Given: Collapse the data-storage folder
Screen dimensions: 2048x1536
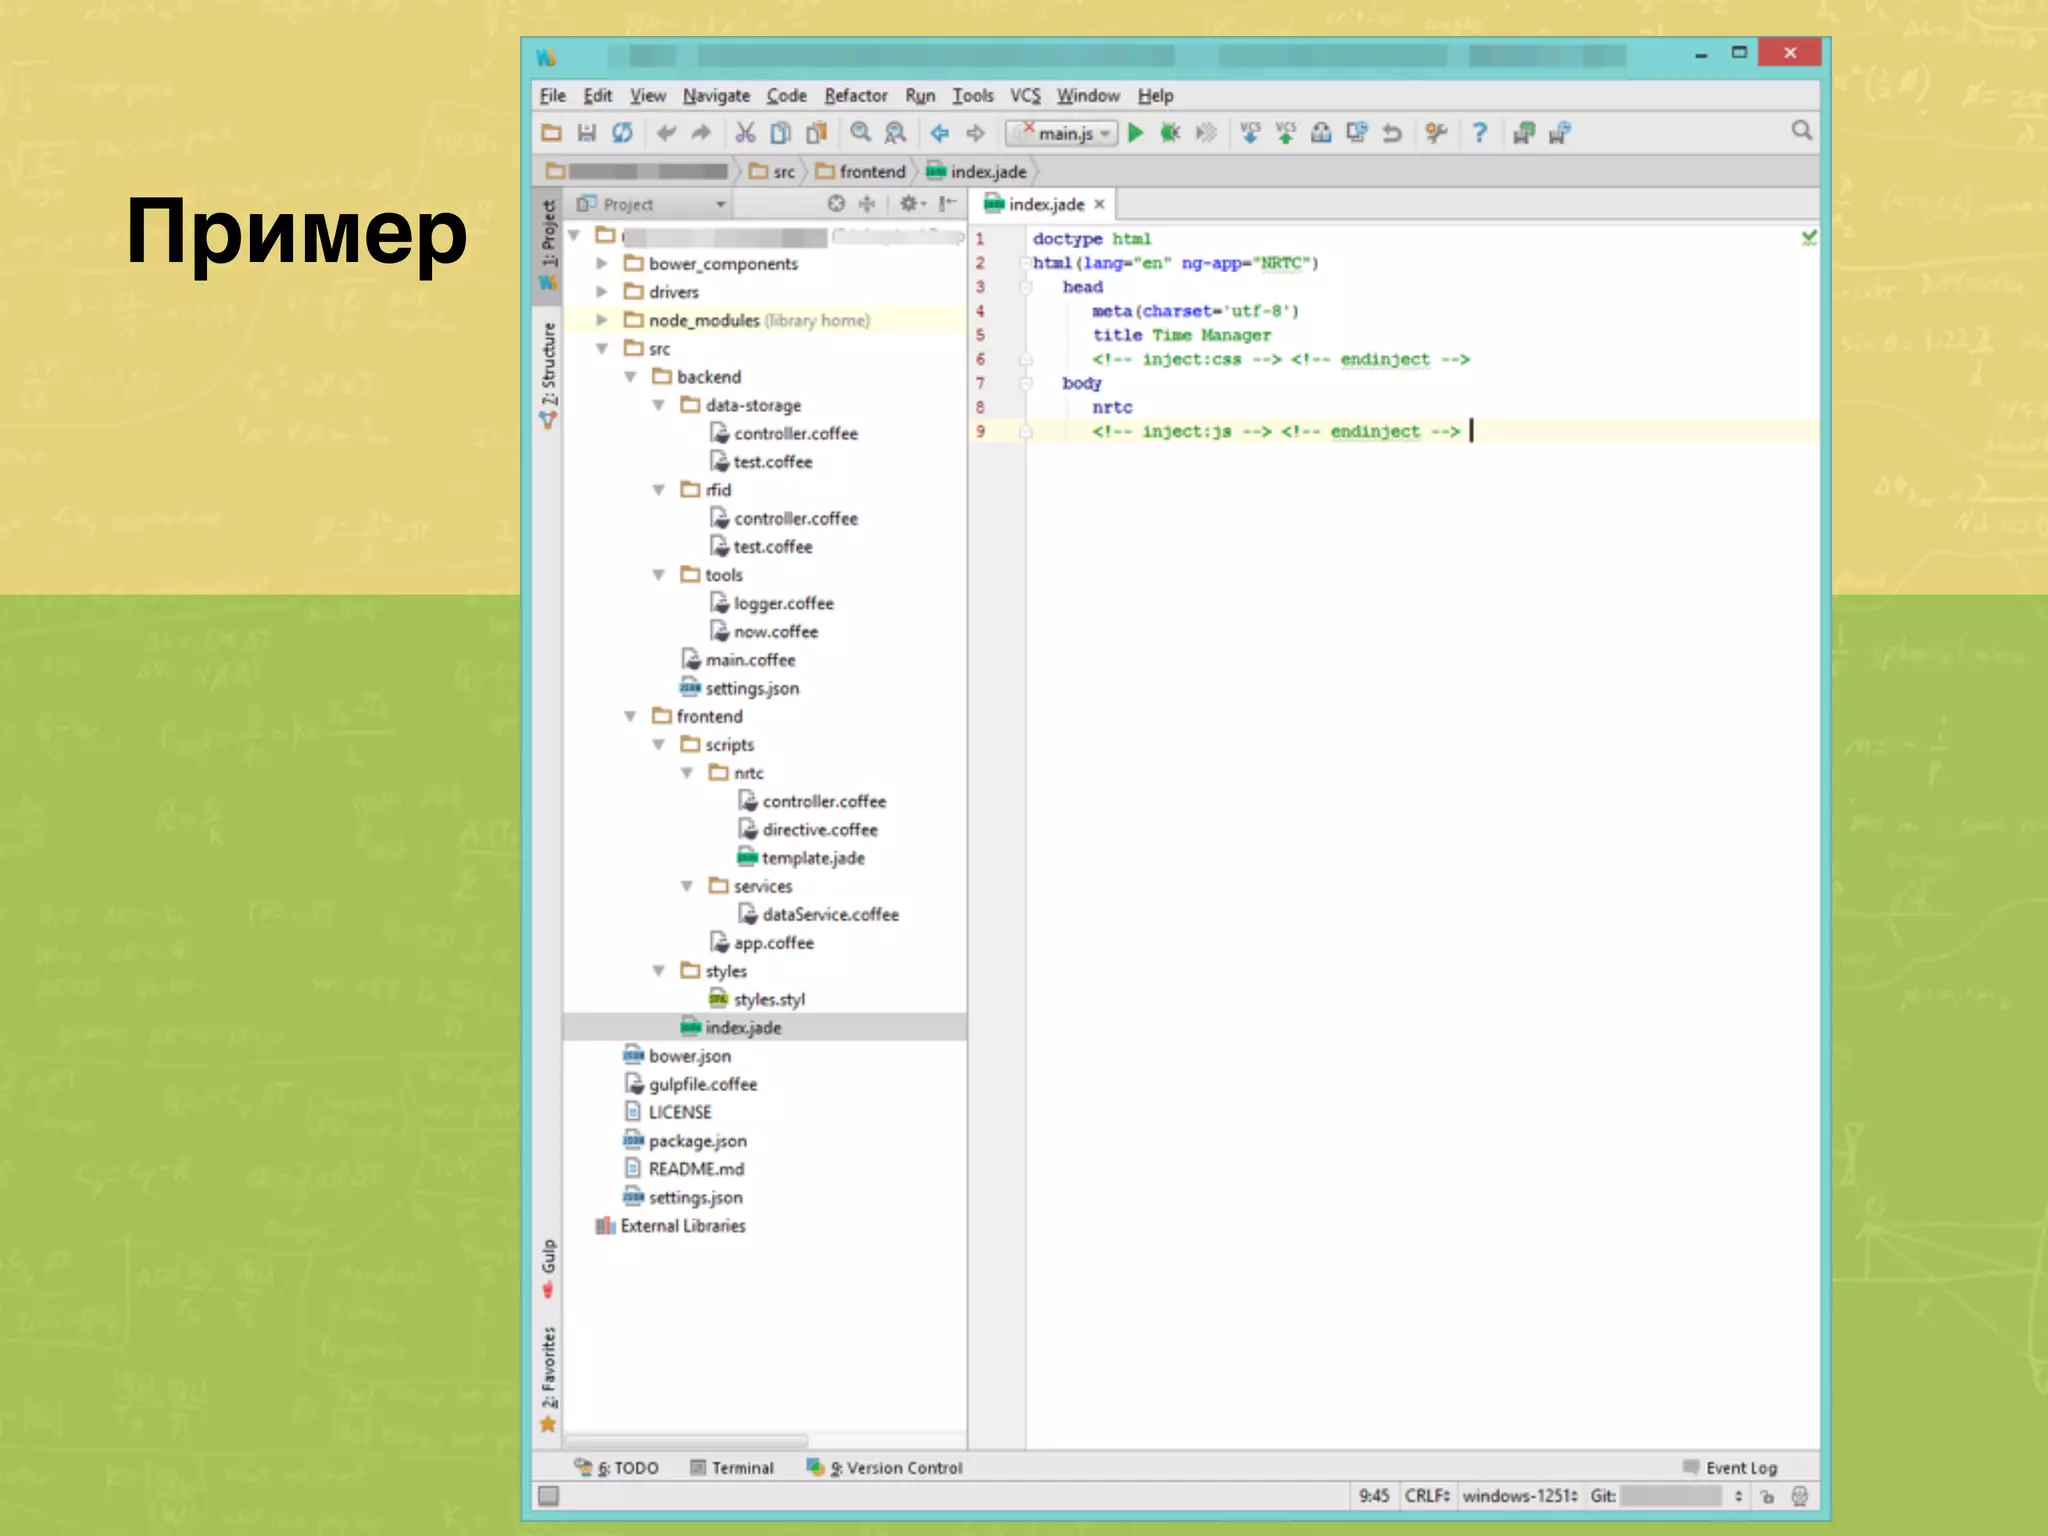Looking at the screenshot, I should pos(659,405).
